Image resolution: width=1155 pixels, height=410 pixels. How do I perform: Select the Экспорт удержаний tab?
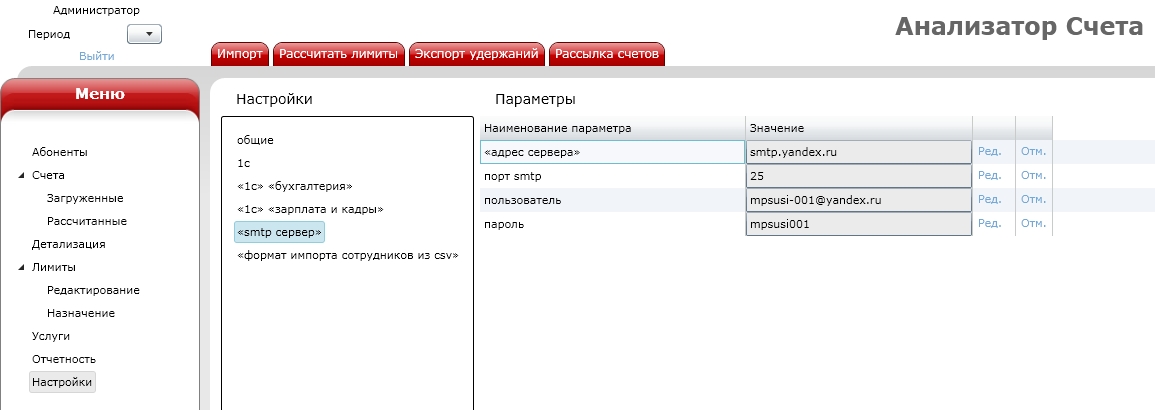pyautogui.click(x=476, y=54)
